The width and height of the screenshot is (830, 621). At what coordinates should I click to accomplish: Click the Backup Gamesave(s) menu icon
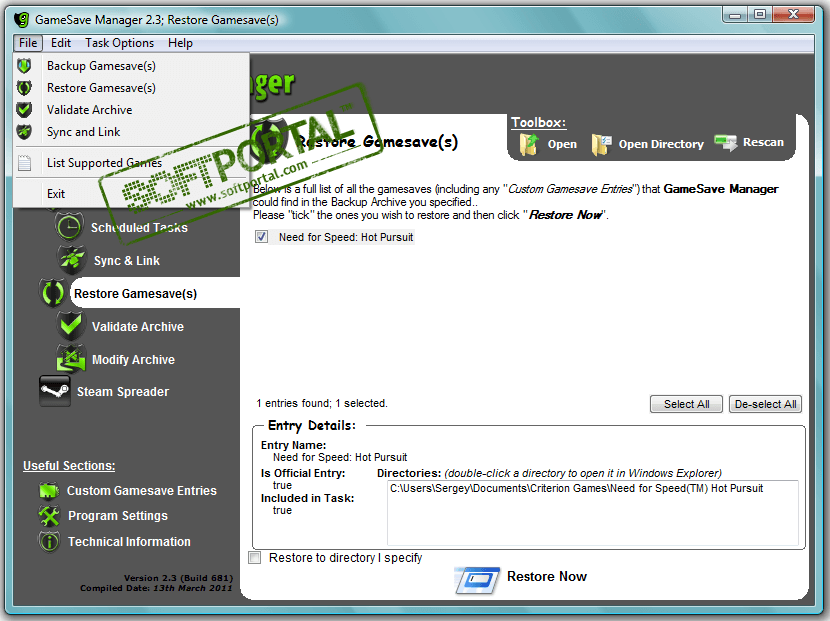(x=24, y=66)
